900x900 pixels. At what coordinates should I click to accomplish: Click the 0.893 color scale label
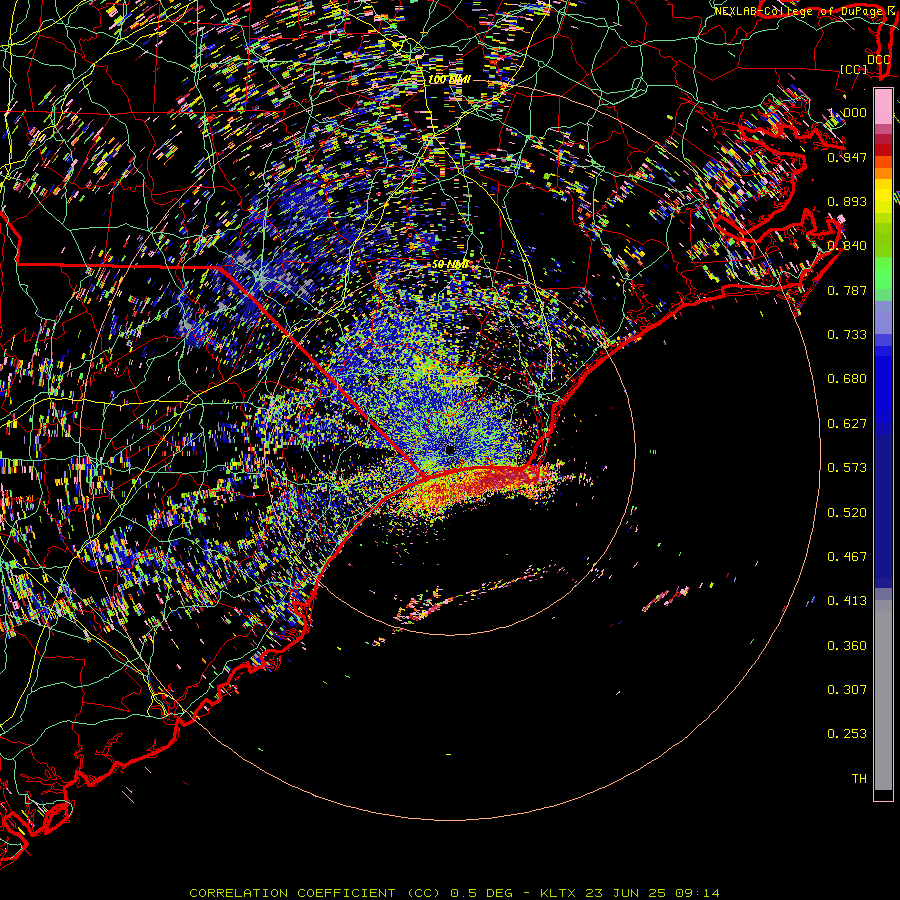click(x=847, y=201)
